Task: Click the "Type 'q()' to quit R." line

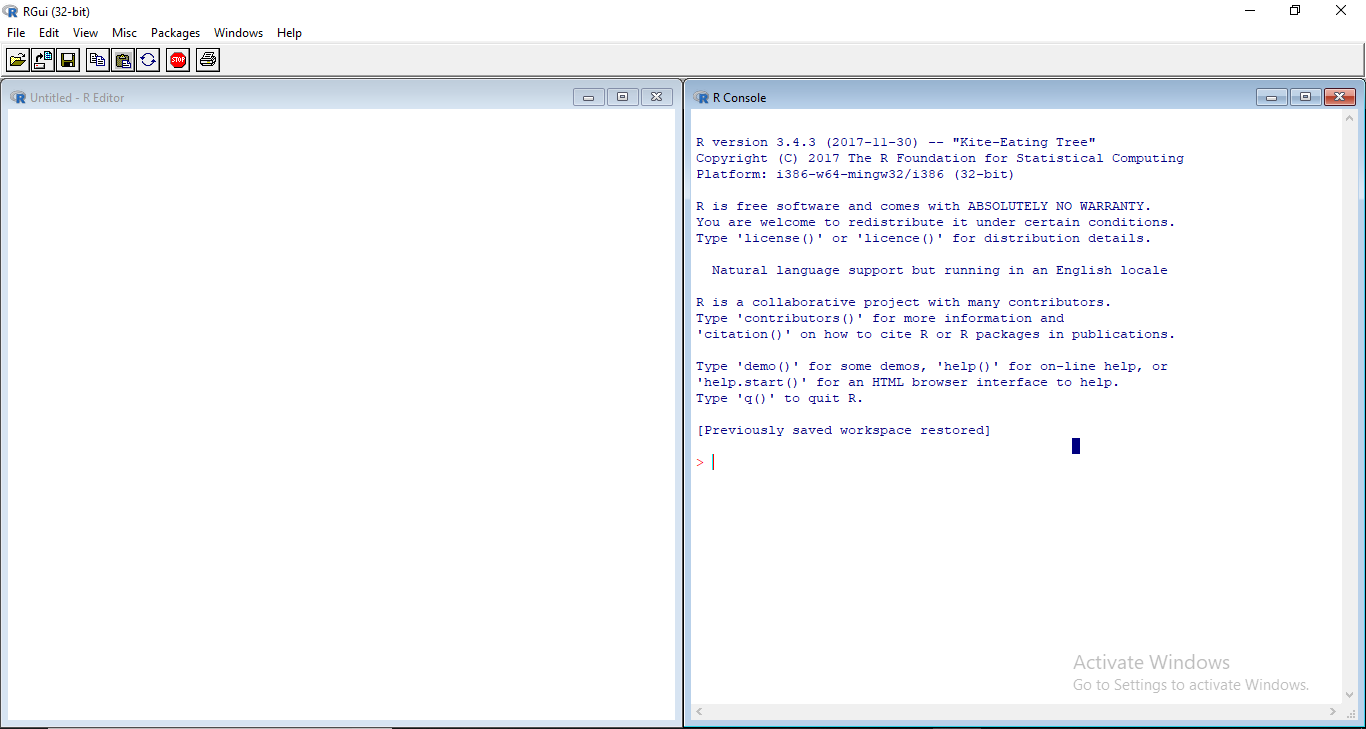Action: [779, 398]
